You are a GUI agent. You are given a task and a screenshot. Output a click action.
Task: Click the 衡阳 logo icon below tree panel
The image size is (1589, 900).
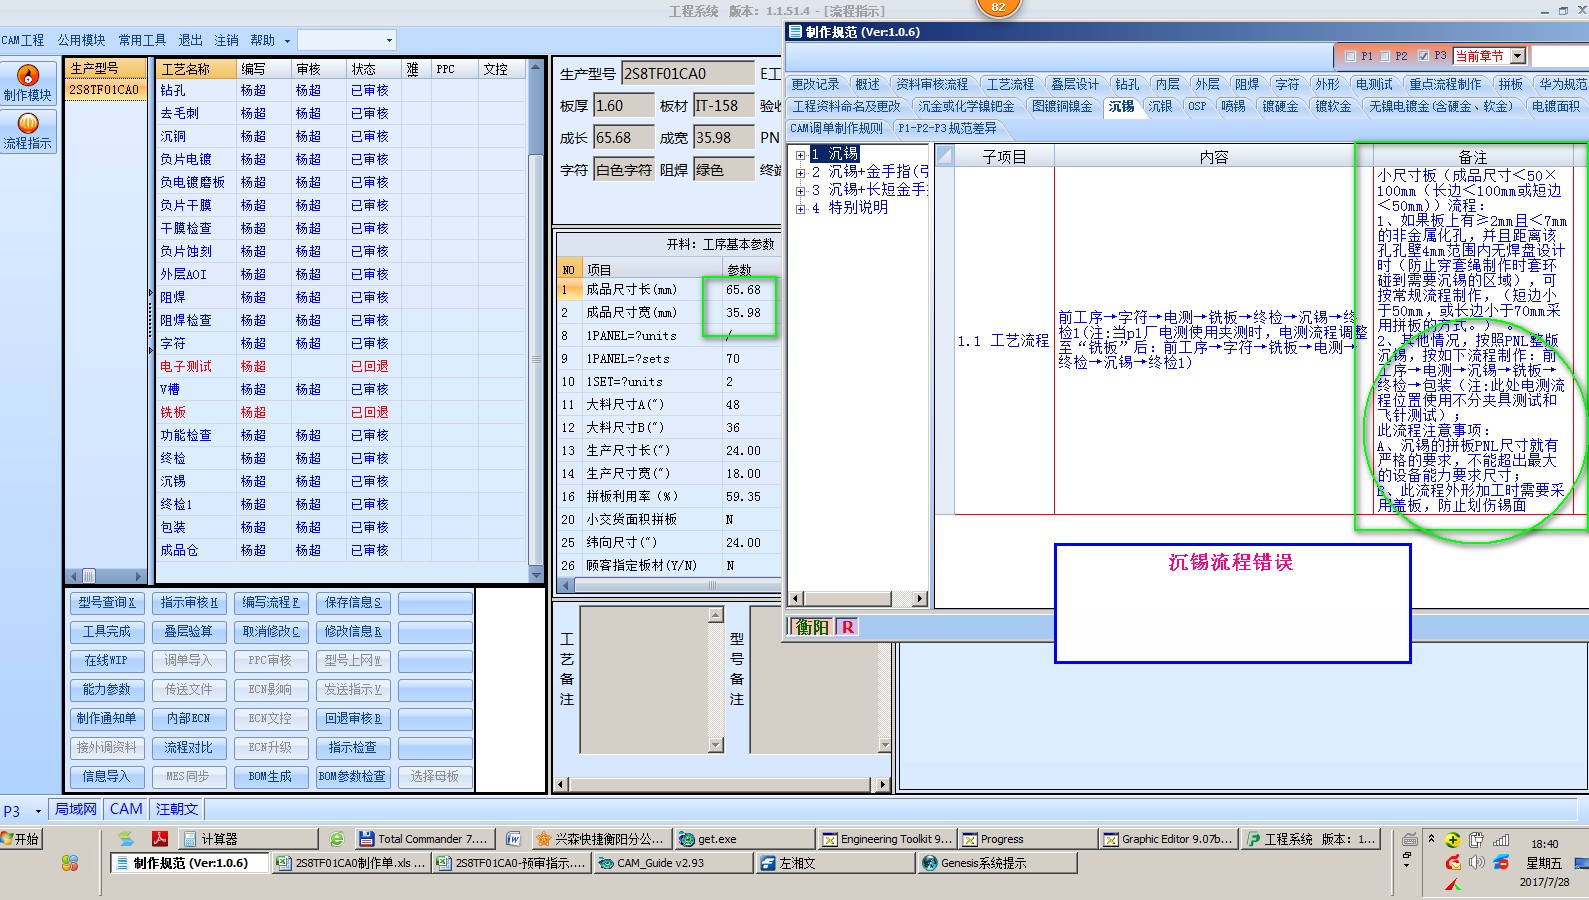pyautogui.click(x=812, y=627)
